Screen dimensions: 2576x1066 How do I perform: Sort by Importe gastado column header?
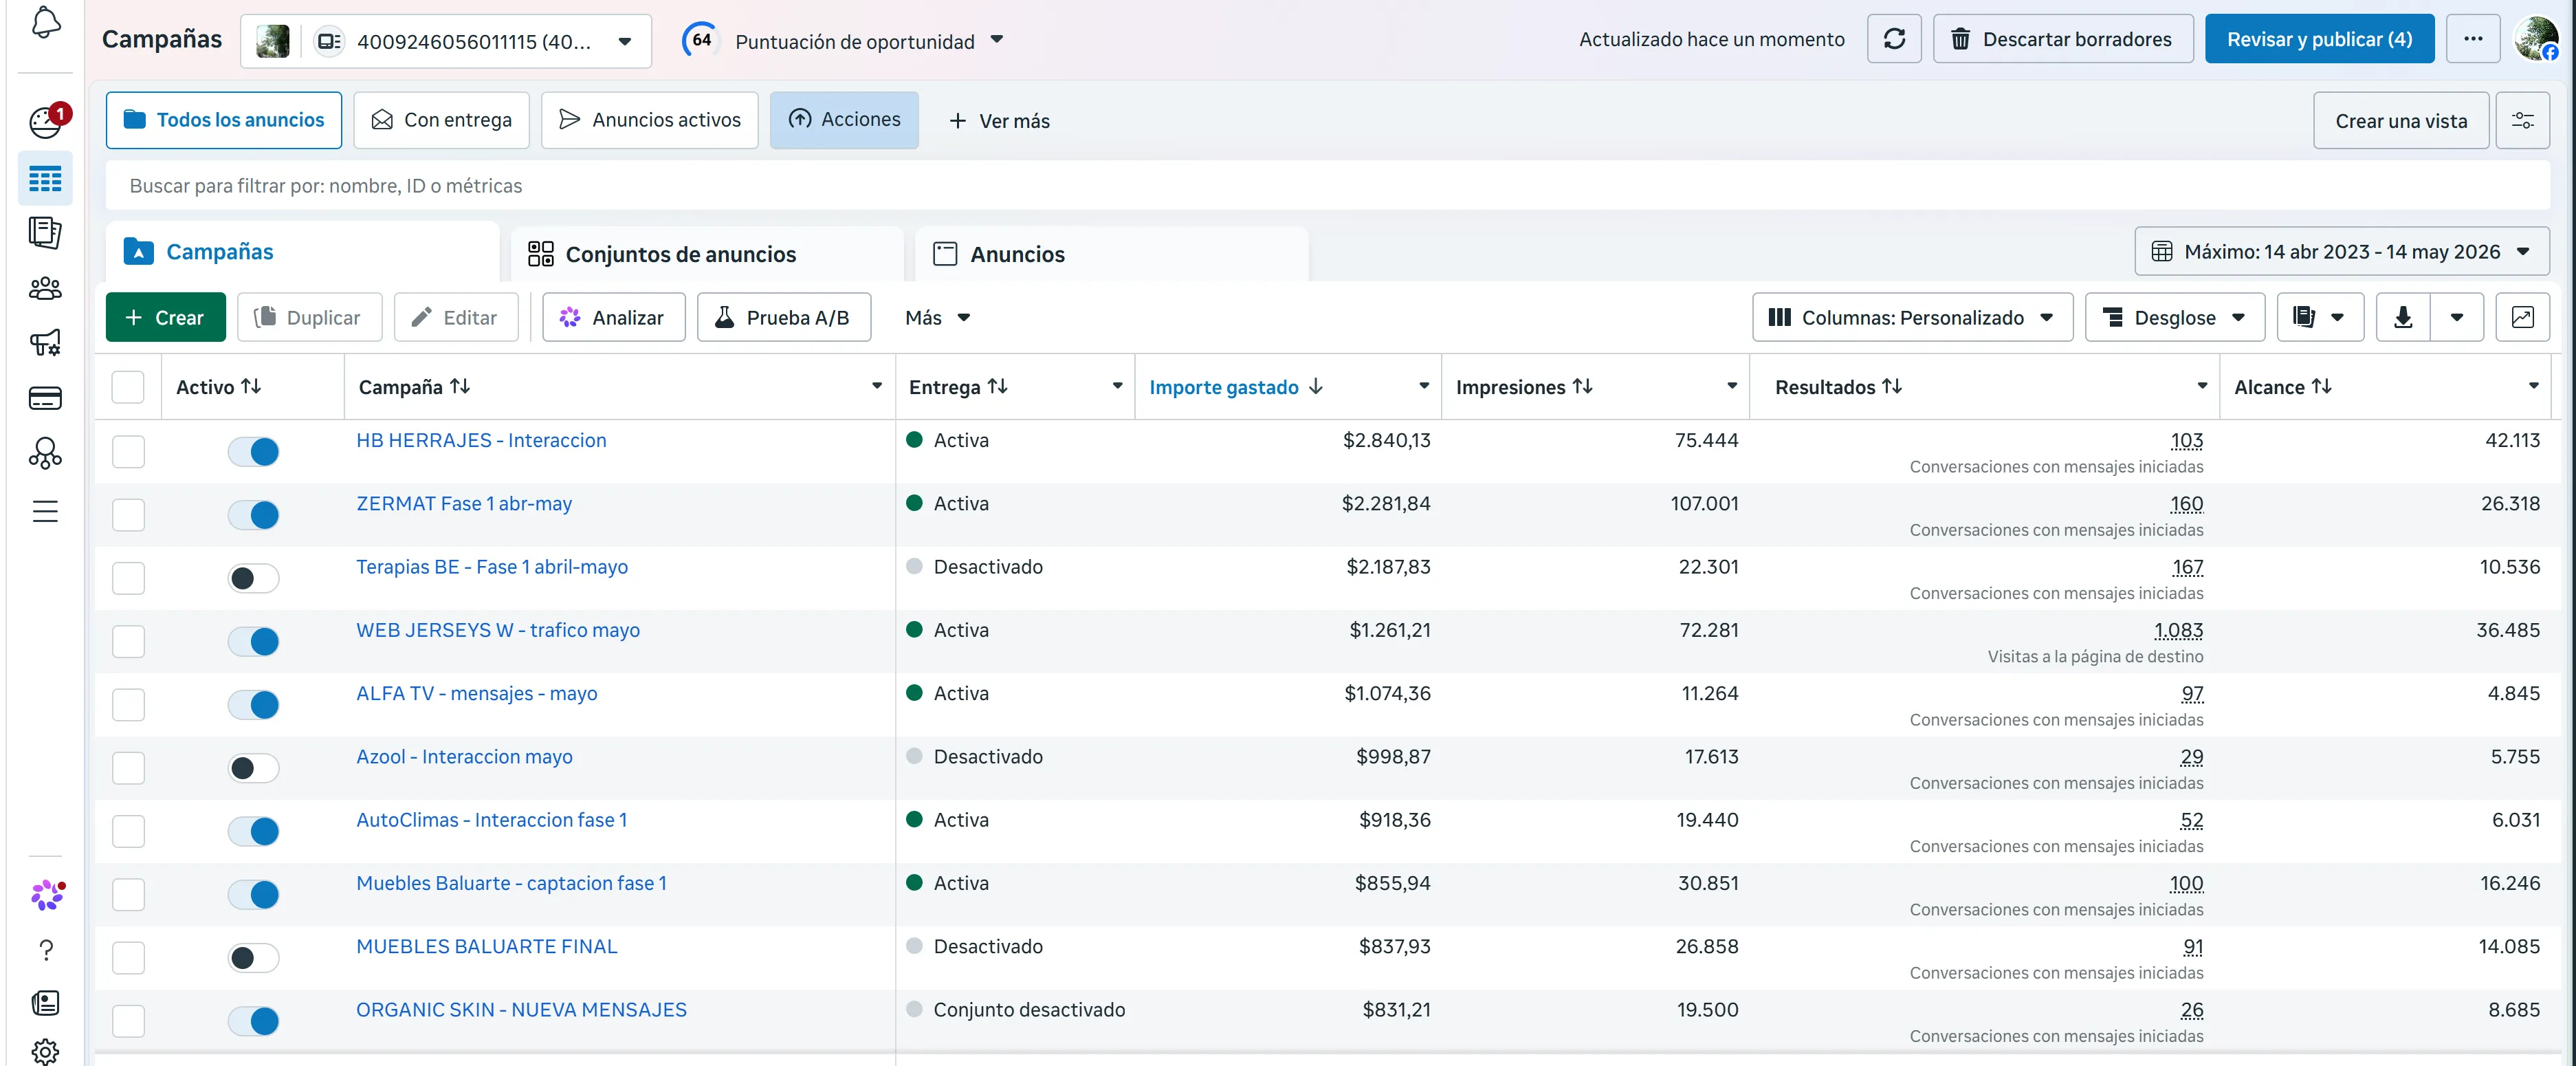click(1236, 387)
